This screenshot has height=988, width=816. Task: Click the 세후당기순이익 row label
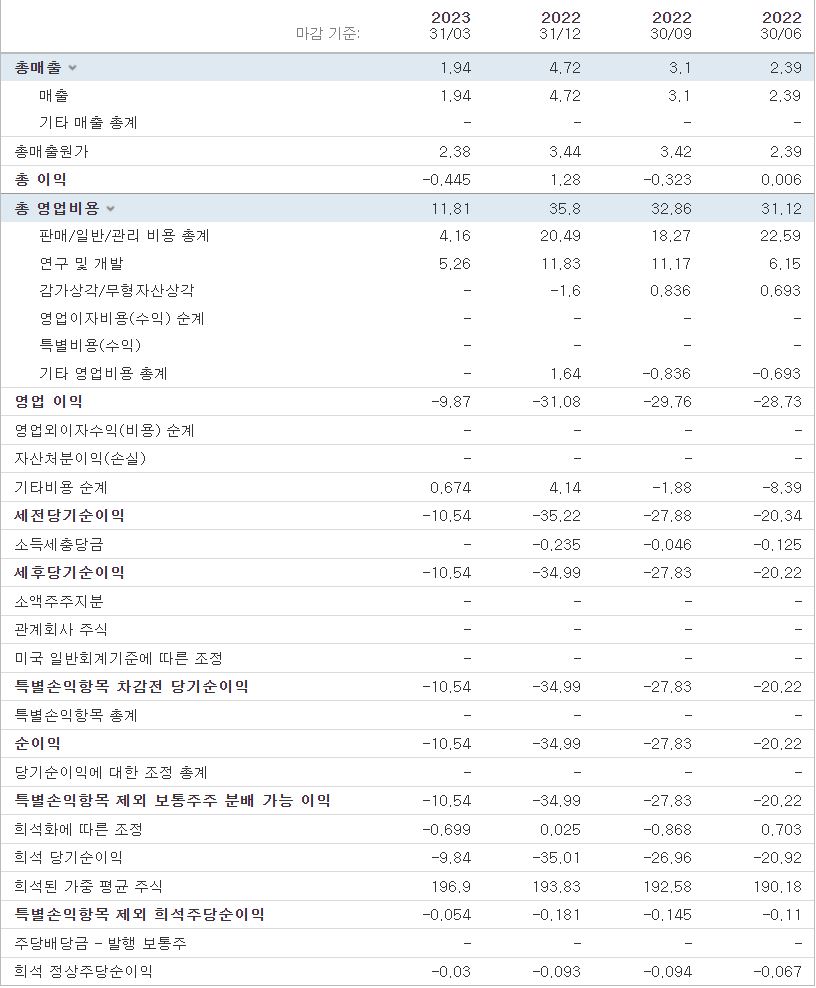click(x=69, y=572)
